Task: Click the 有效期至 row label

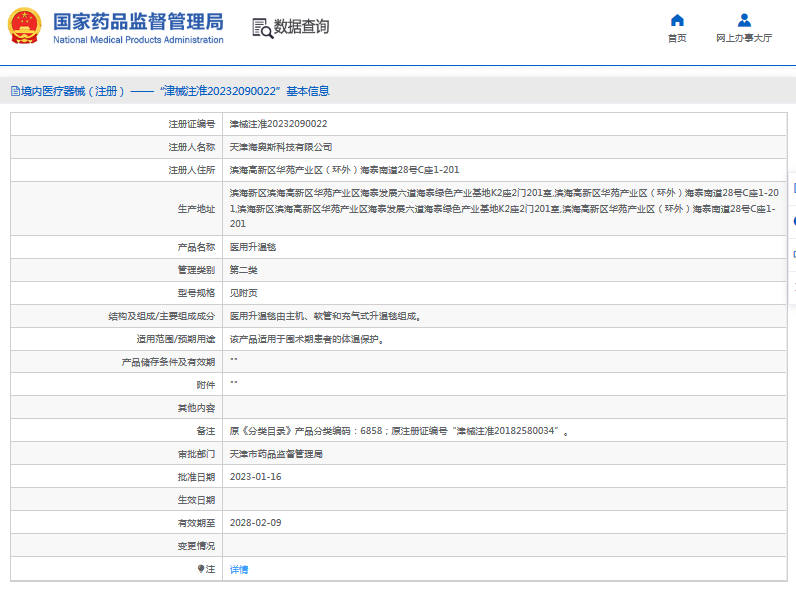Action: [x=196, y=522]
